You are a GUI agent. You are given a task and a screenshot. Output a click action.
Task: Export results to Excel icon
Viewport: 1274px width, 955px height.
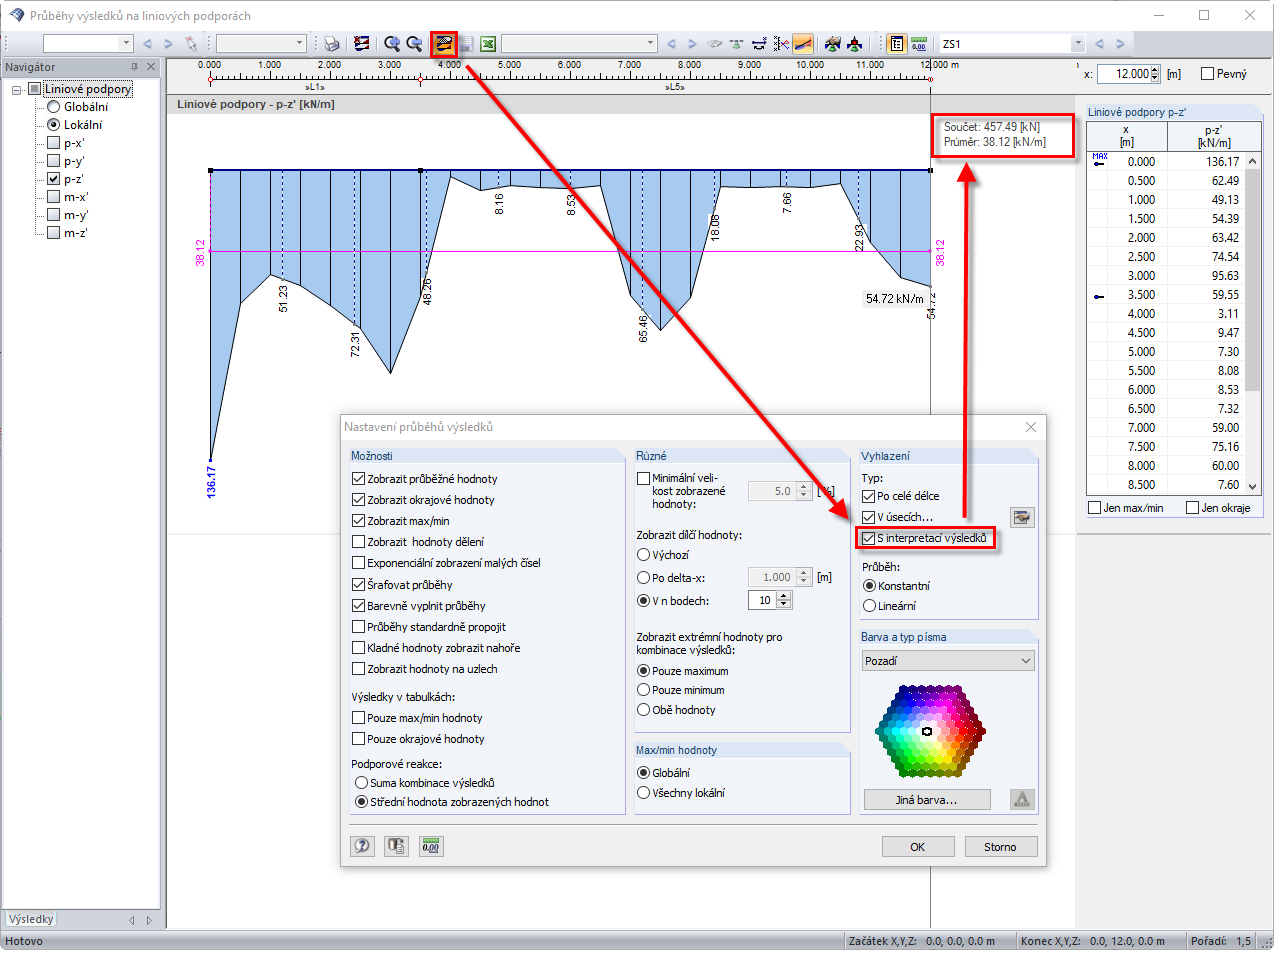tap(488, 44)
